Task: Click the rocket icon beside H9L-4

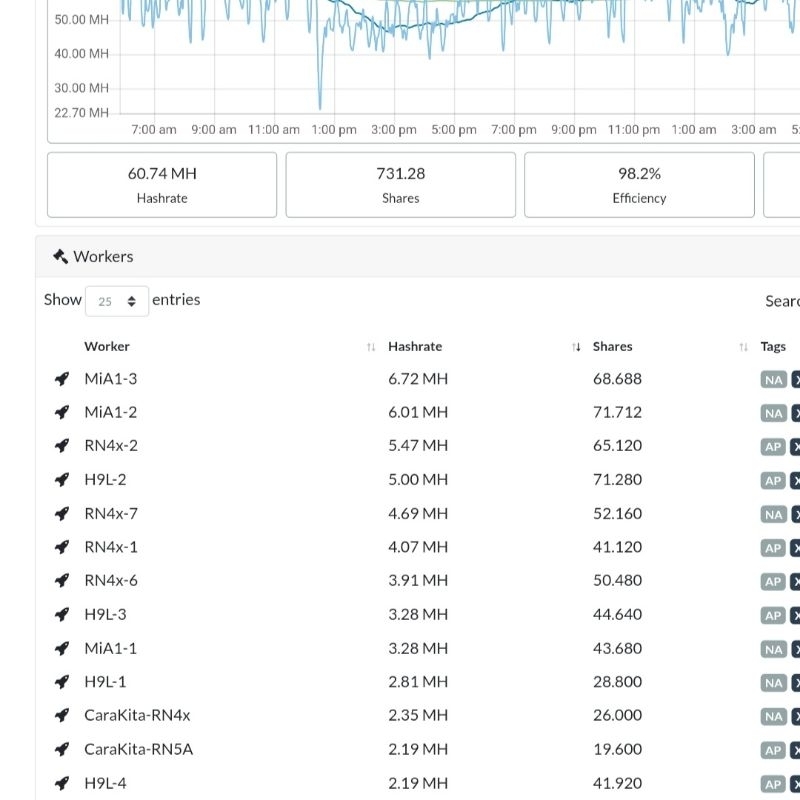Action: point(62,783)
